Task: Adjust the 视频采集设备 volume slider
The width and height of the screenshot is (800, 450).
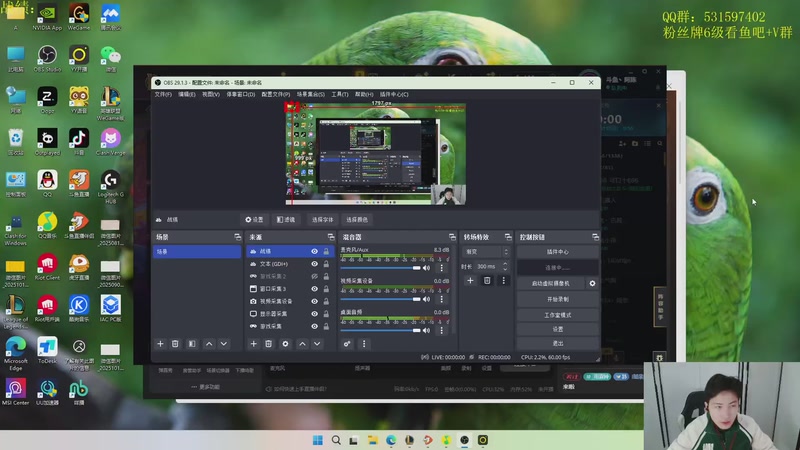Action: coord(380,299)
